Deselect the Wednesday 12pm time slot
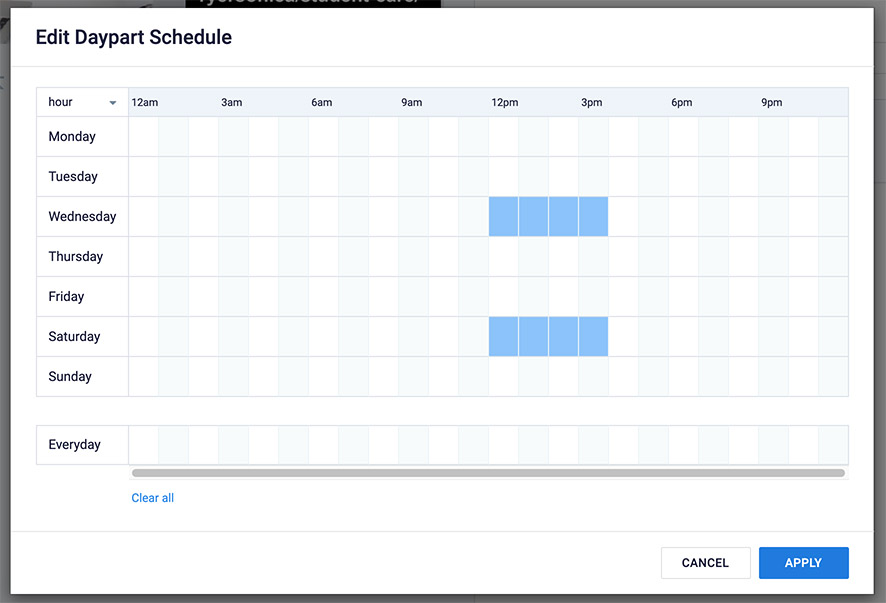Image resolution: width=886 pixels, height=603 pixels. tap(503, 217)
